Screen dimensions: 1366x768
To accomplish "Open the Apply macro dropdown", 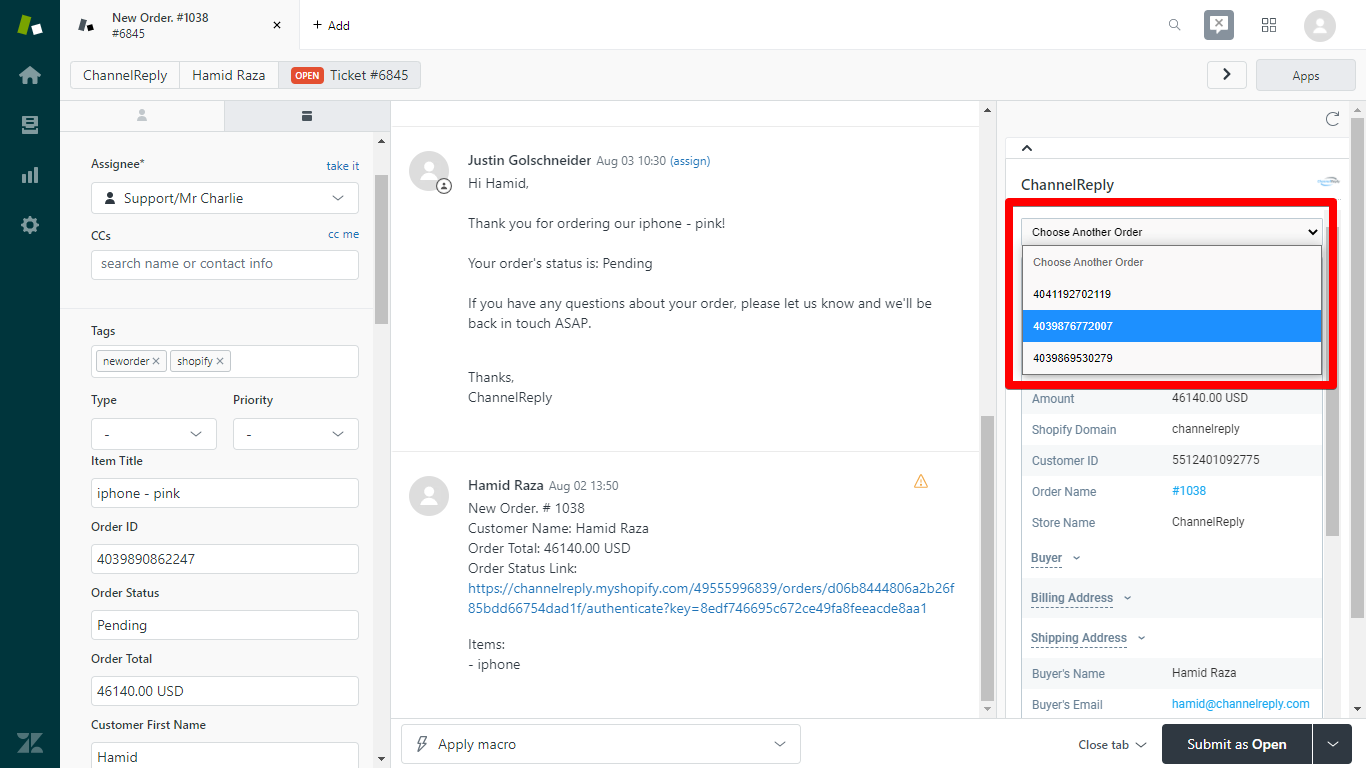I will (601, 744).
